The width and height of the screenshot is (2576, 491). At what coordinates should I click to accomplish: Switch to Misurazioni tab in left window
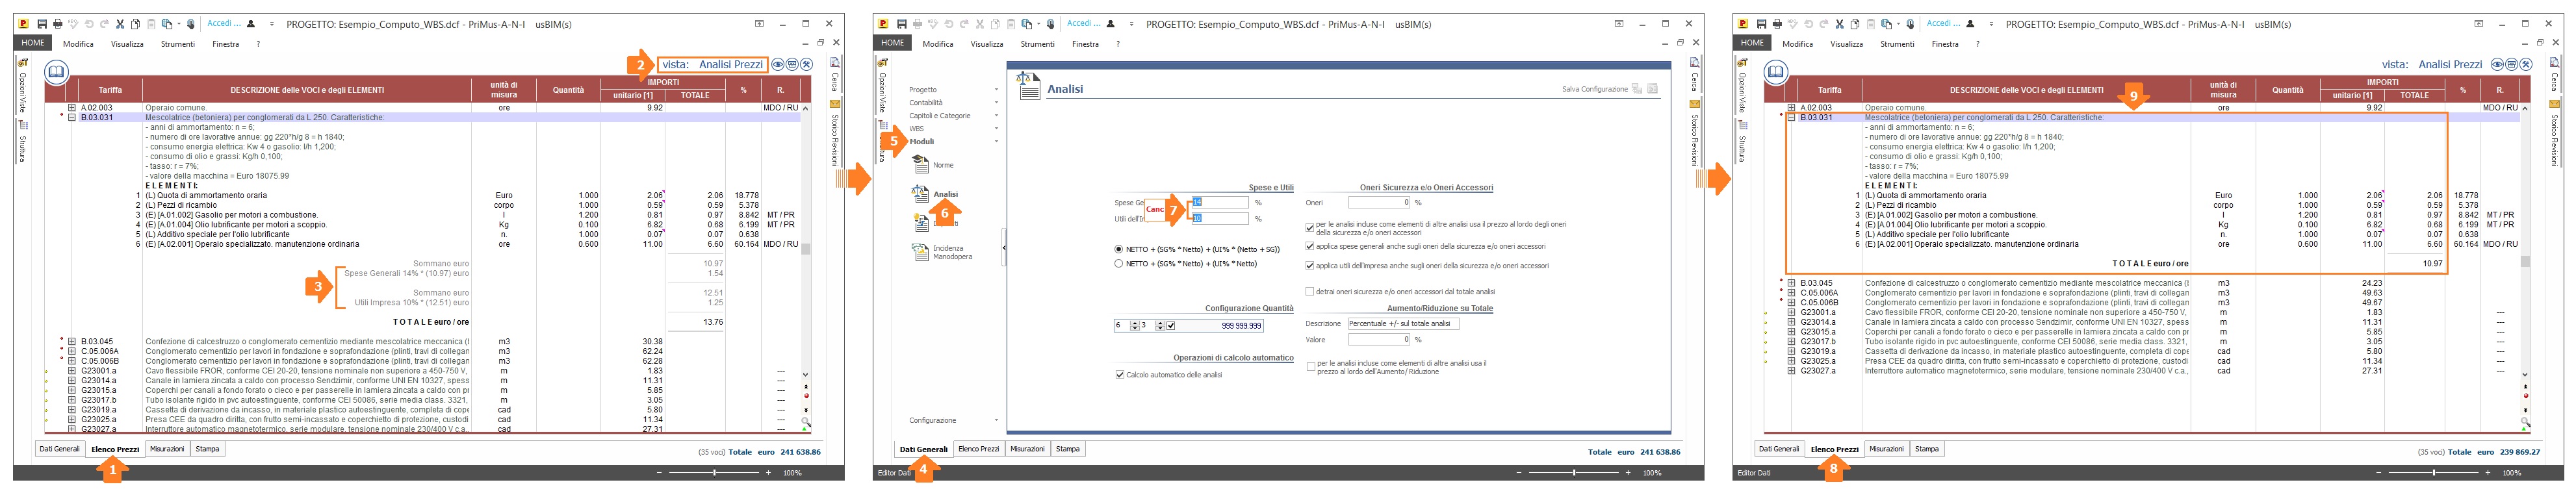(x=167, y=450)
